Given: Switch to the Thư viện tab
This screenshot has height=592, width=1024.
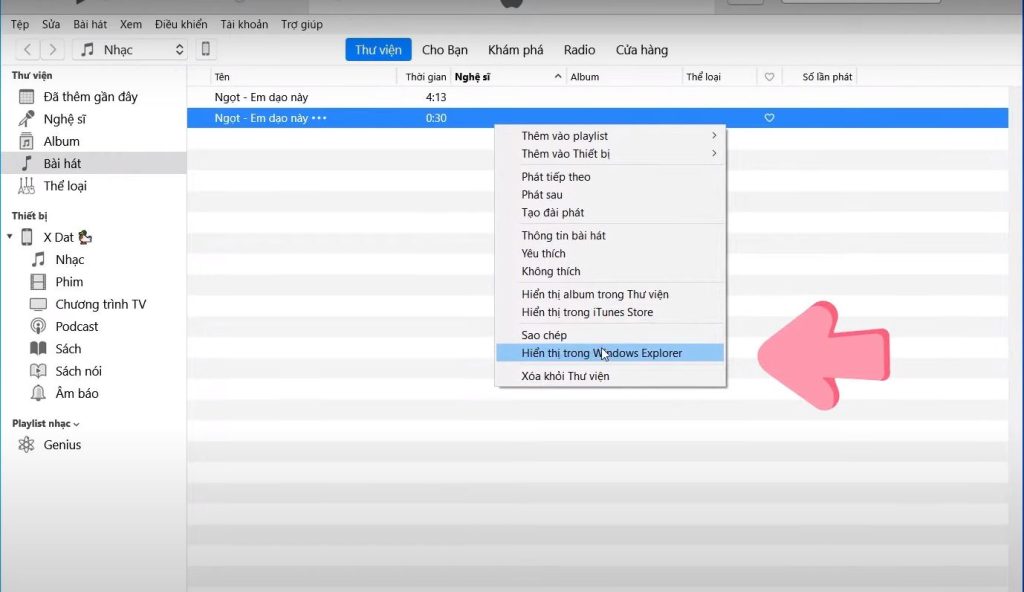Looking at the screenshot, I should click(x=378, y=50).
